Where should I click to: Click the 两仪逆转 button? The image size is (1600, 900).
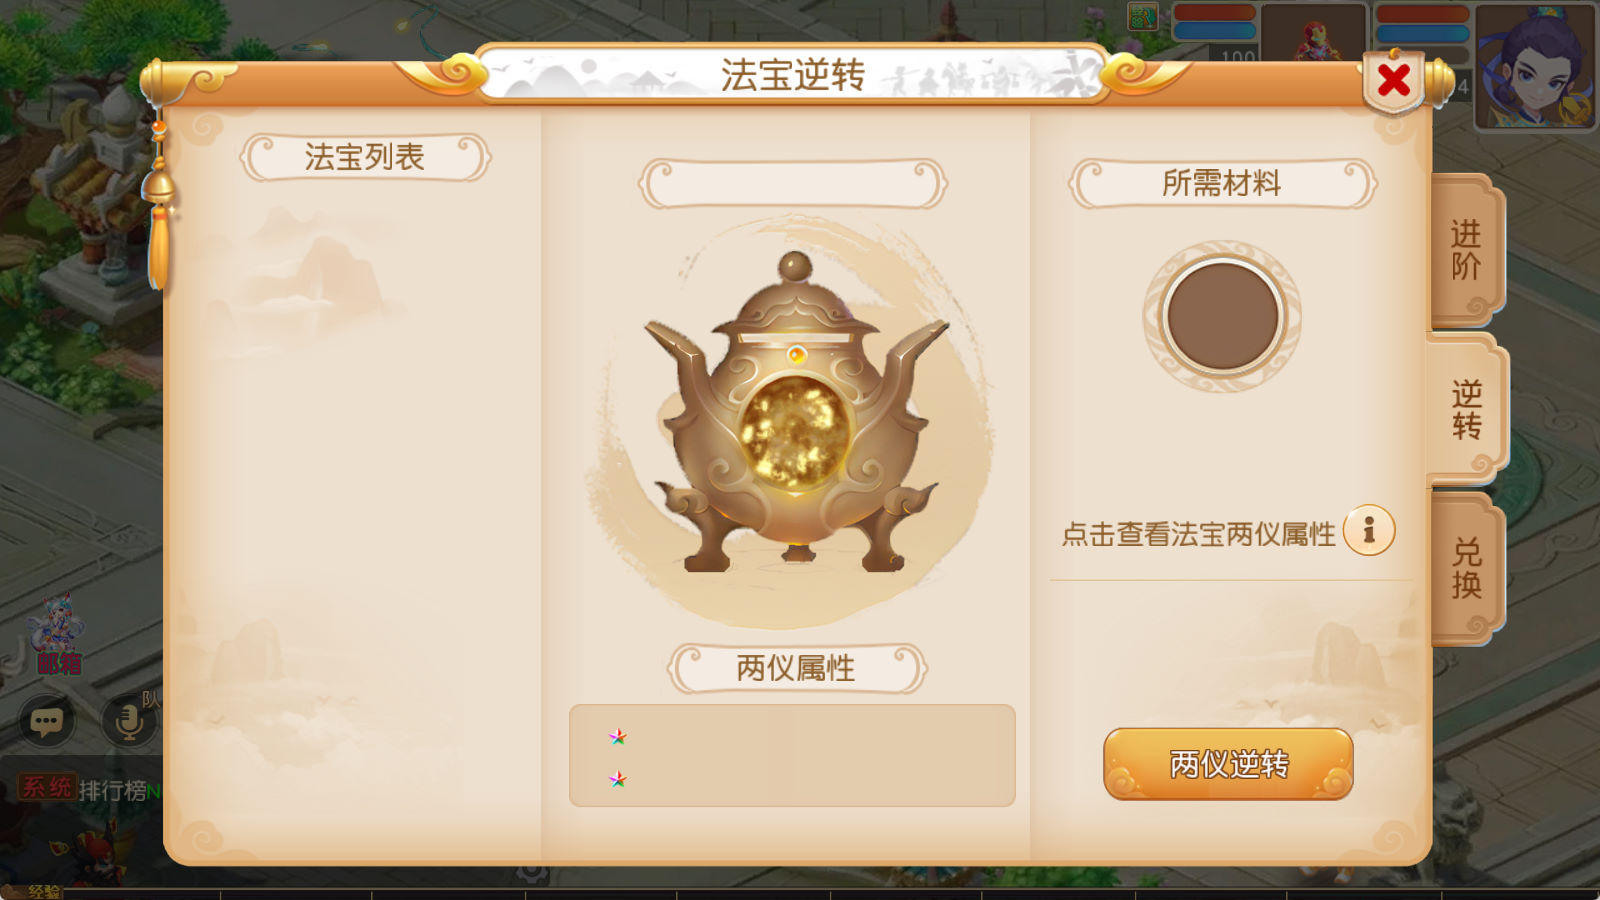[1228, 764]
